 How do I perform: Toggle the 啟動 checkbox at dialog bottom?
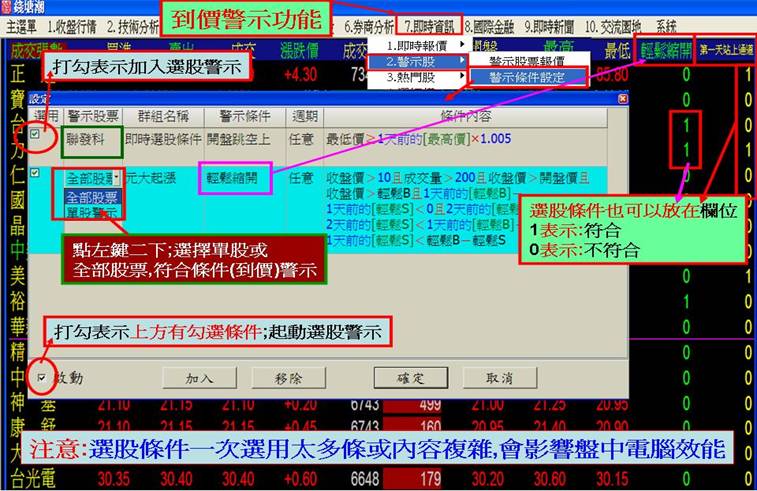41,378
